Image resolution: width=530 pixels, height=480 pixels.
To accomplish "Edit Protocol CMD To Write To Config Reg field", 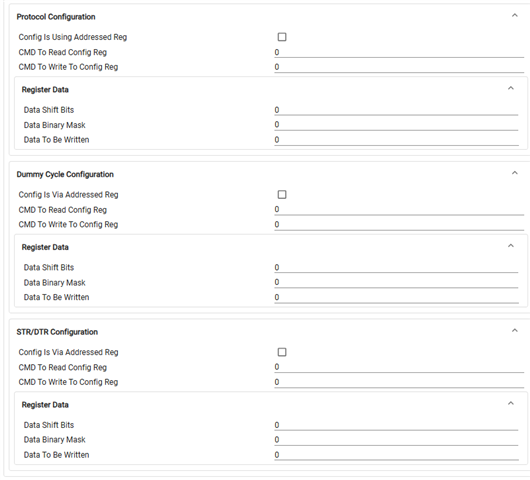I will [x=399, y=67].
